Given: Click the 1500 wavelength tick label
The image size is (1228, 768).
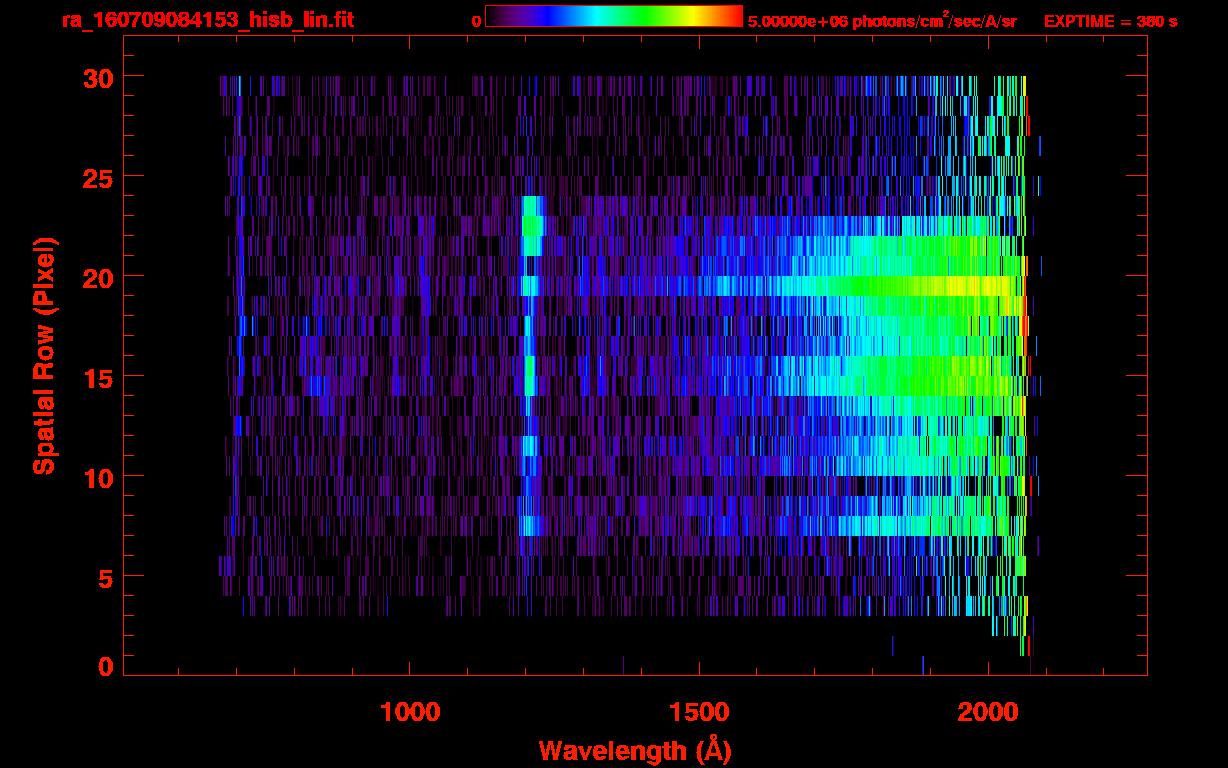Looking at the screenshot, I should click(699, 711).
